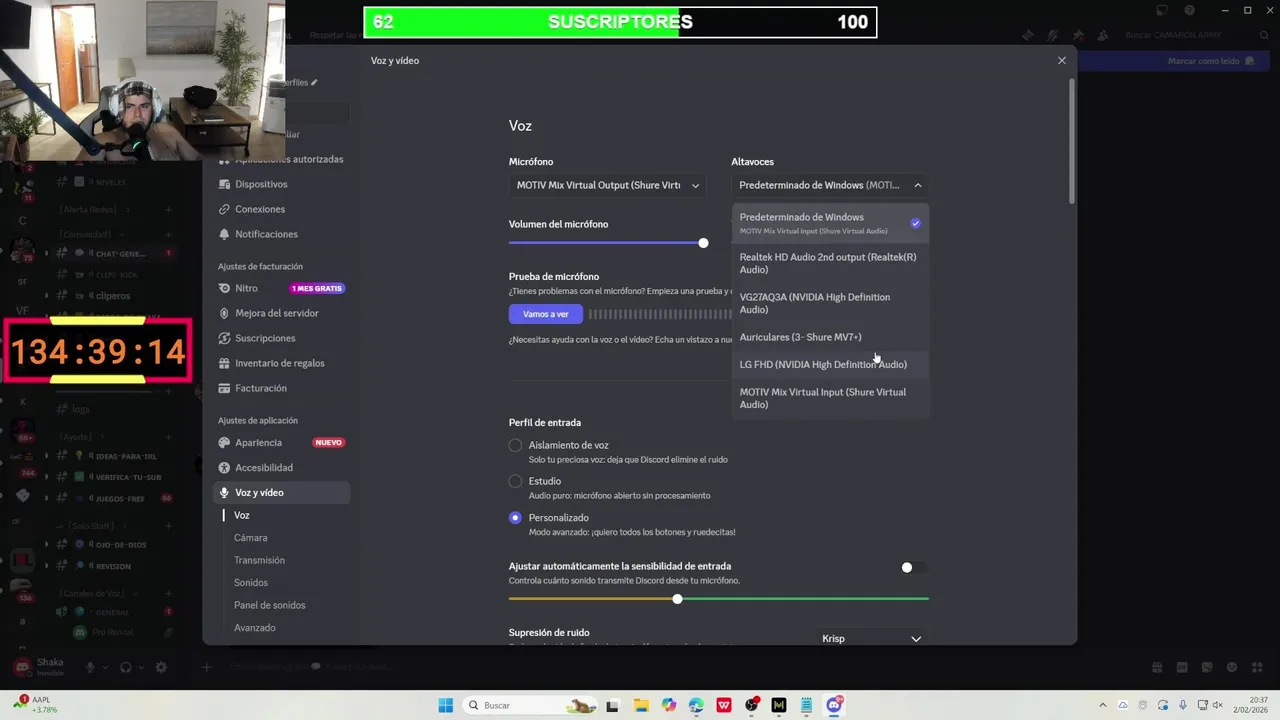
Task: Collapse the [Solo Staff] channel category
Action: click(x=90, y=525)
